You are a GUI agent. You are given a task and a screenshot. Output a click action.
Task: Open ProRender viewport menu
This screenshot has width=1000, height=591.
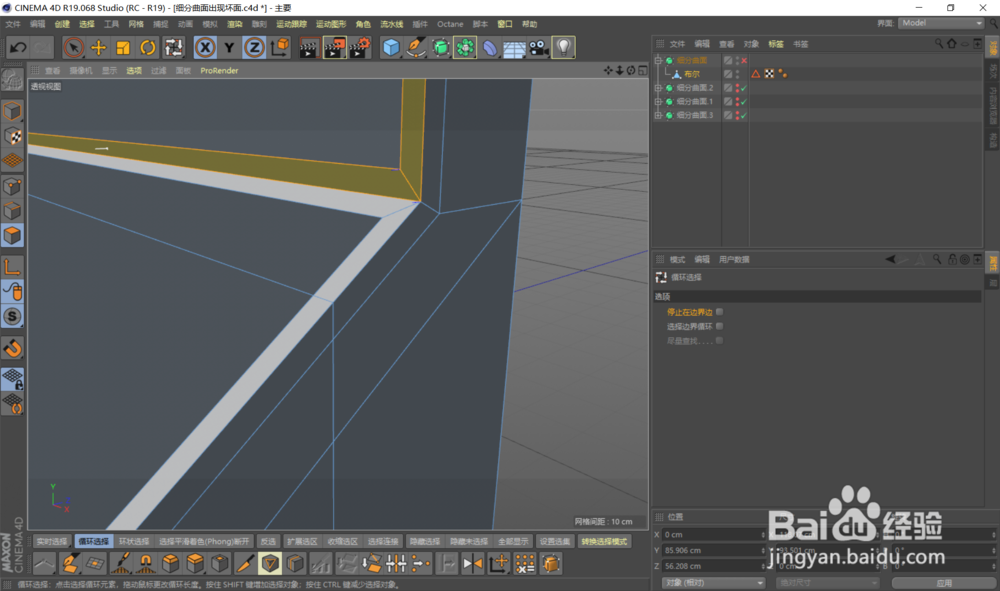219,71
